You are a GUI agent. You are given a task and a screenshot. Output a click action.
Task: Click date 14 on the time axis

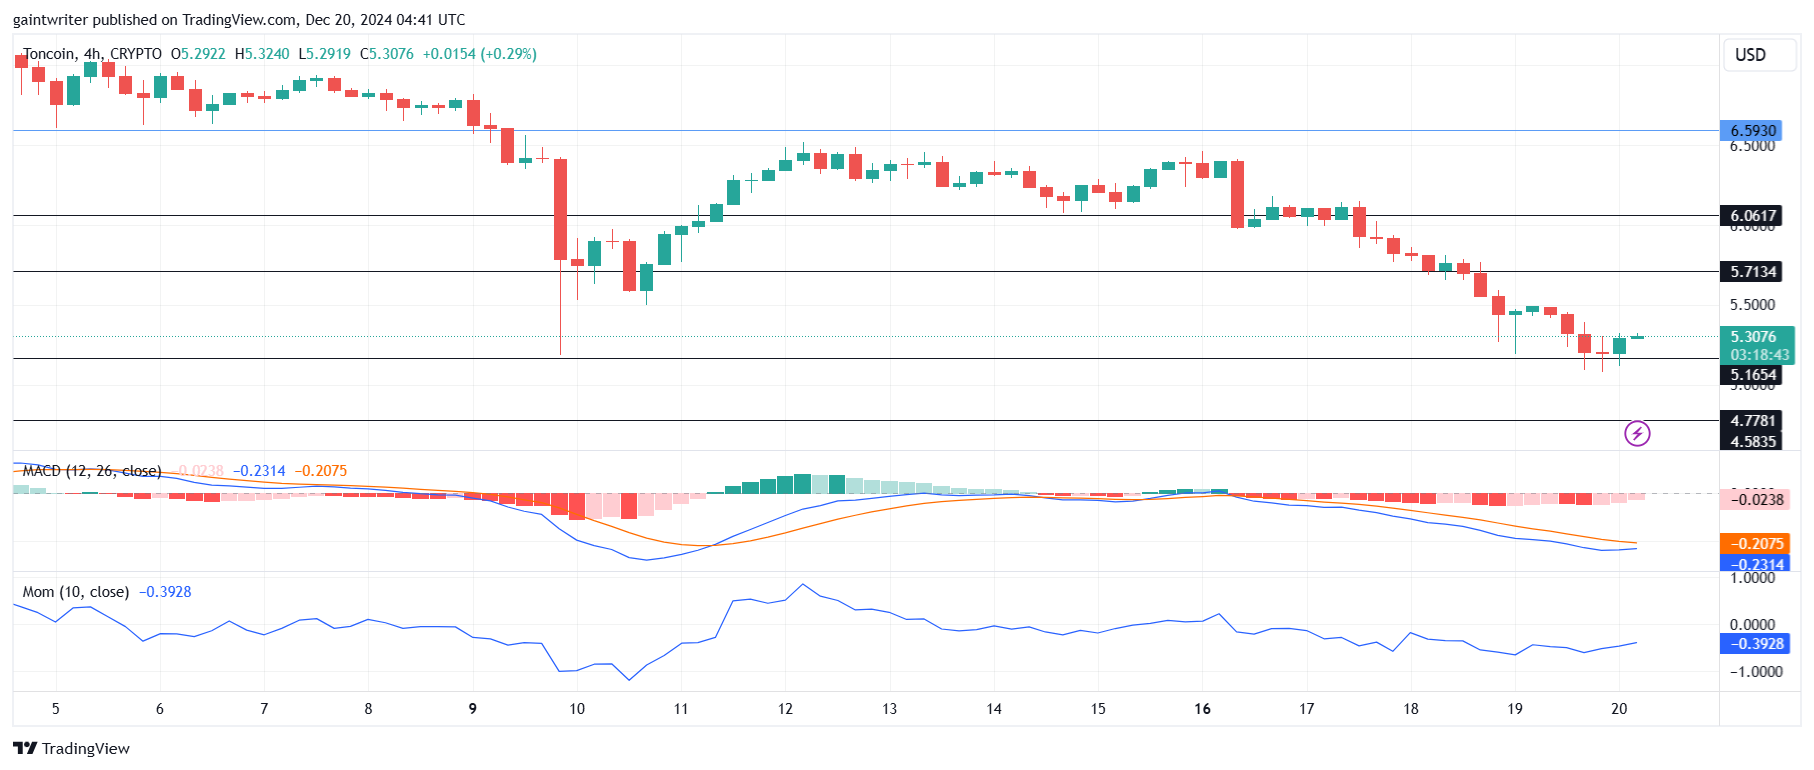pos(994,709)
